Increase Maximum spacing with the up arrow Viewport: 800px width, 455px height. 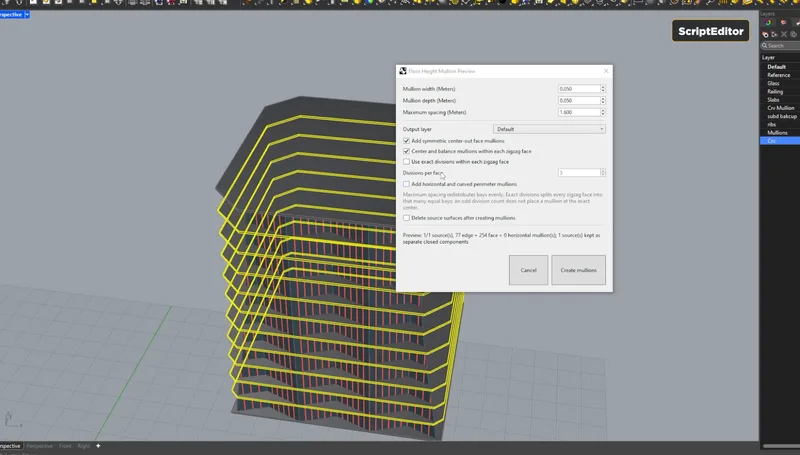click(603, 110)
